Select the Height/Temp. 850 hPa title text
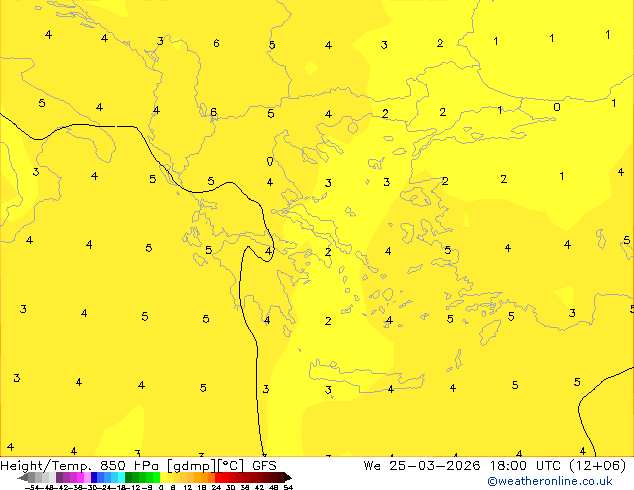 pos(80,466)
